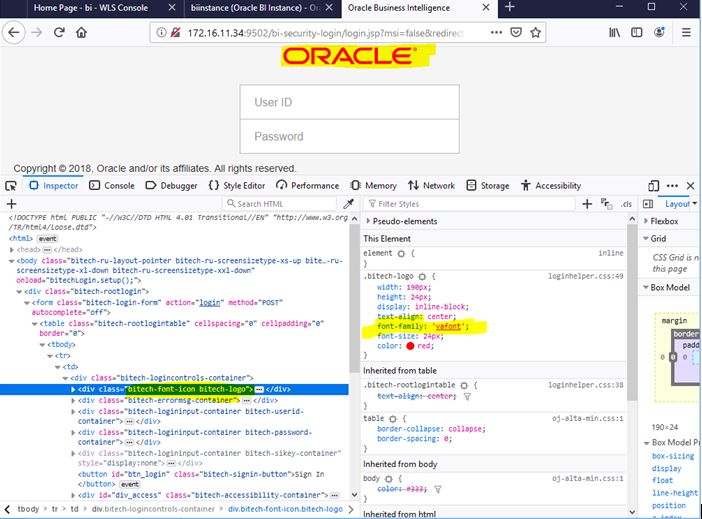This screenshot has height=519, width=702.
Task: Go back with the browser back arrow
Action: pyautogui.click(x=14, y=32)
